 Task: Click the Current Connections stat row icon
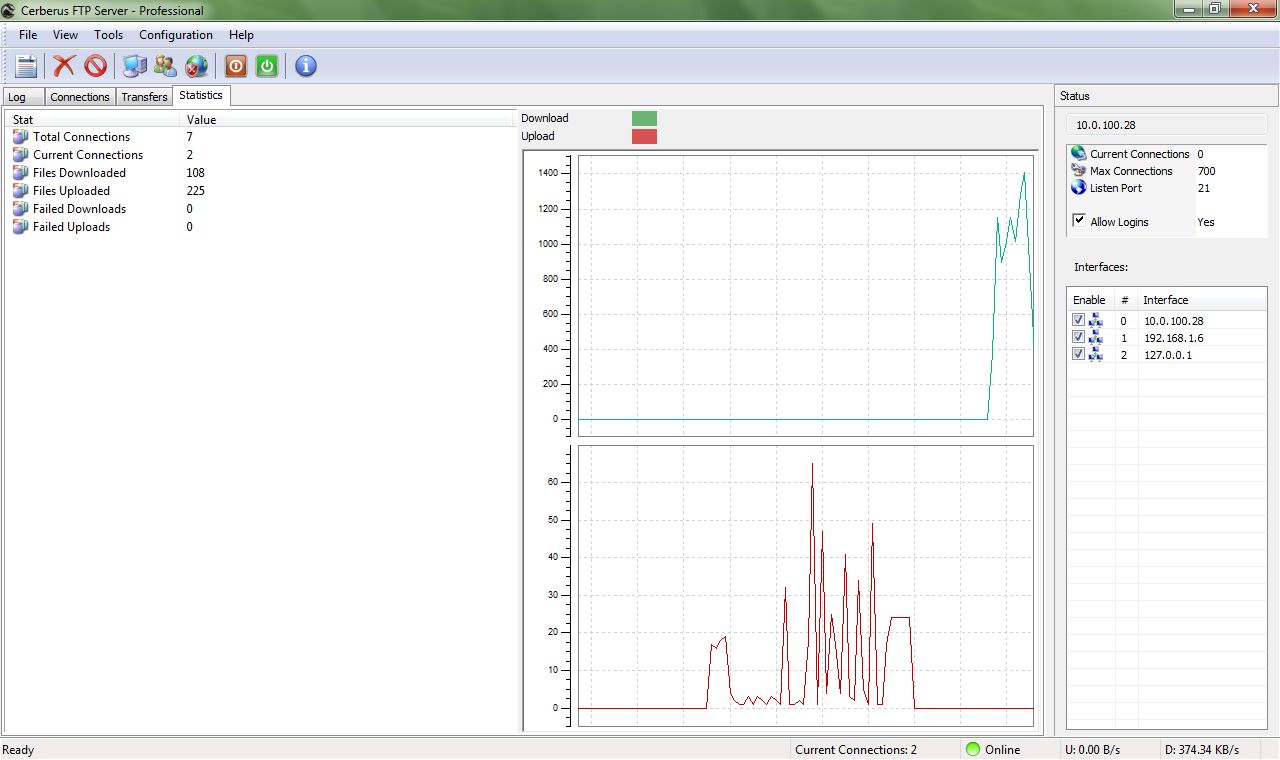click(21, 155)
